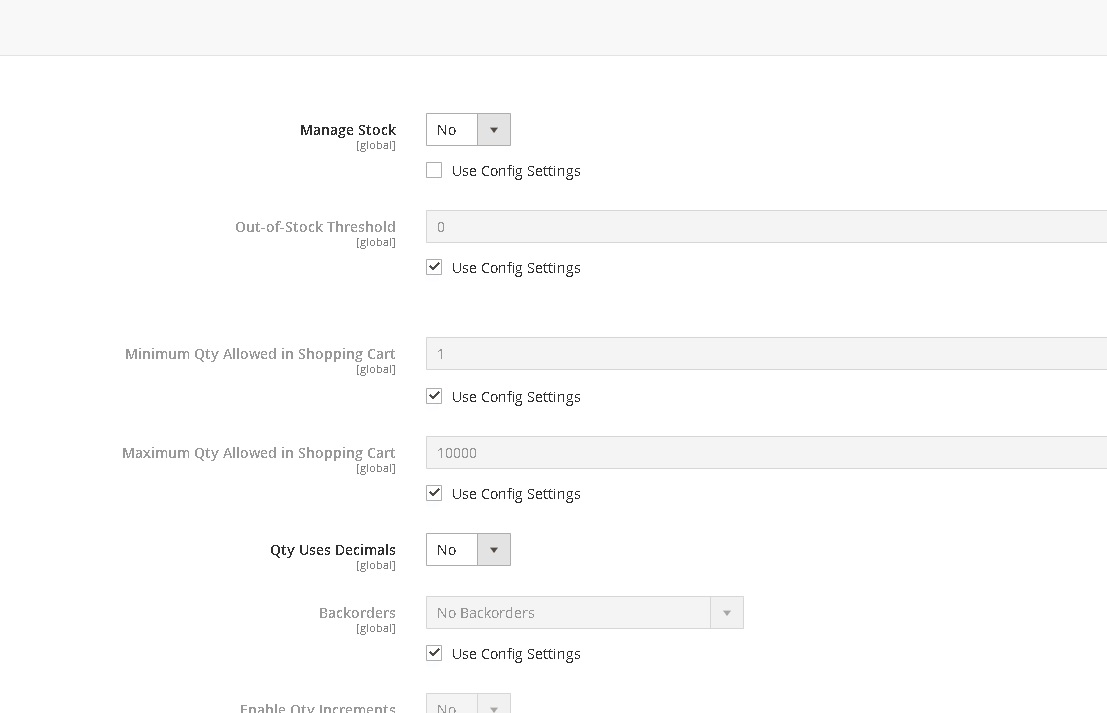The height and width of the screenshot is (713, 1107).
Task: Enable Use Config Settings for Manage Stock
Action: (x=434, y=169)
